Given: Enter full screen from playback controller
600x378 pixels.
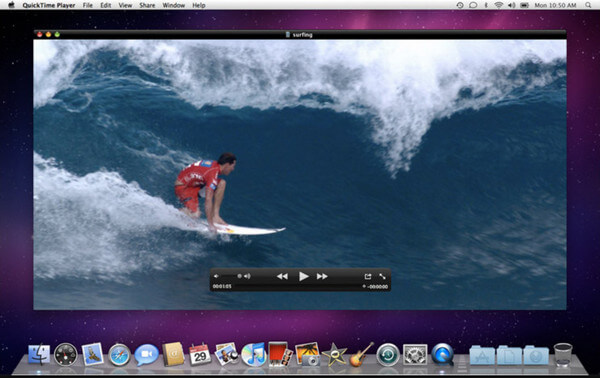Looking at the screenshot, I should [382, 276].
